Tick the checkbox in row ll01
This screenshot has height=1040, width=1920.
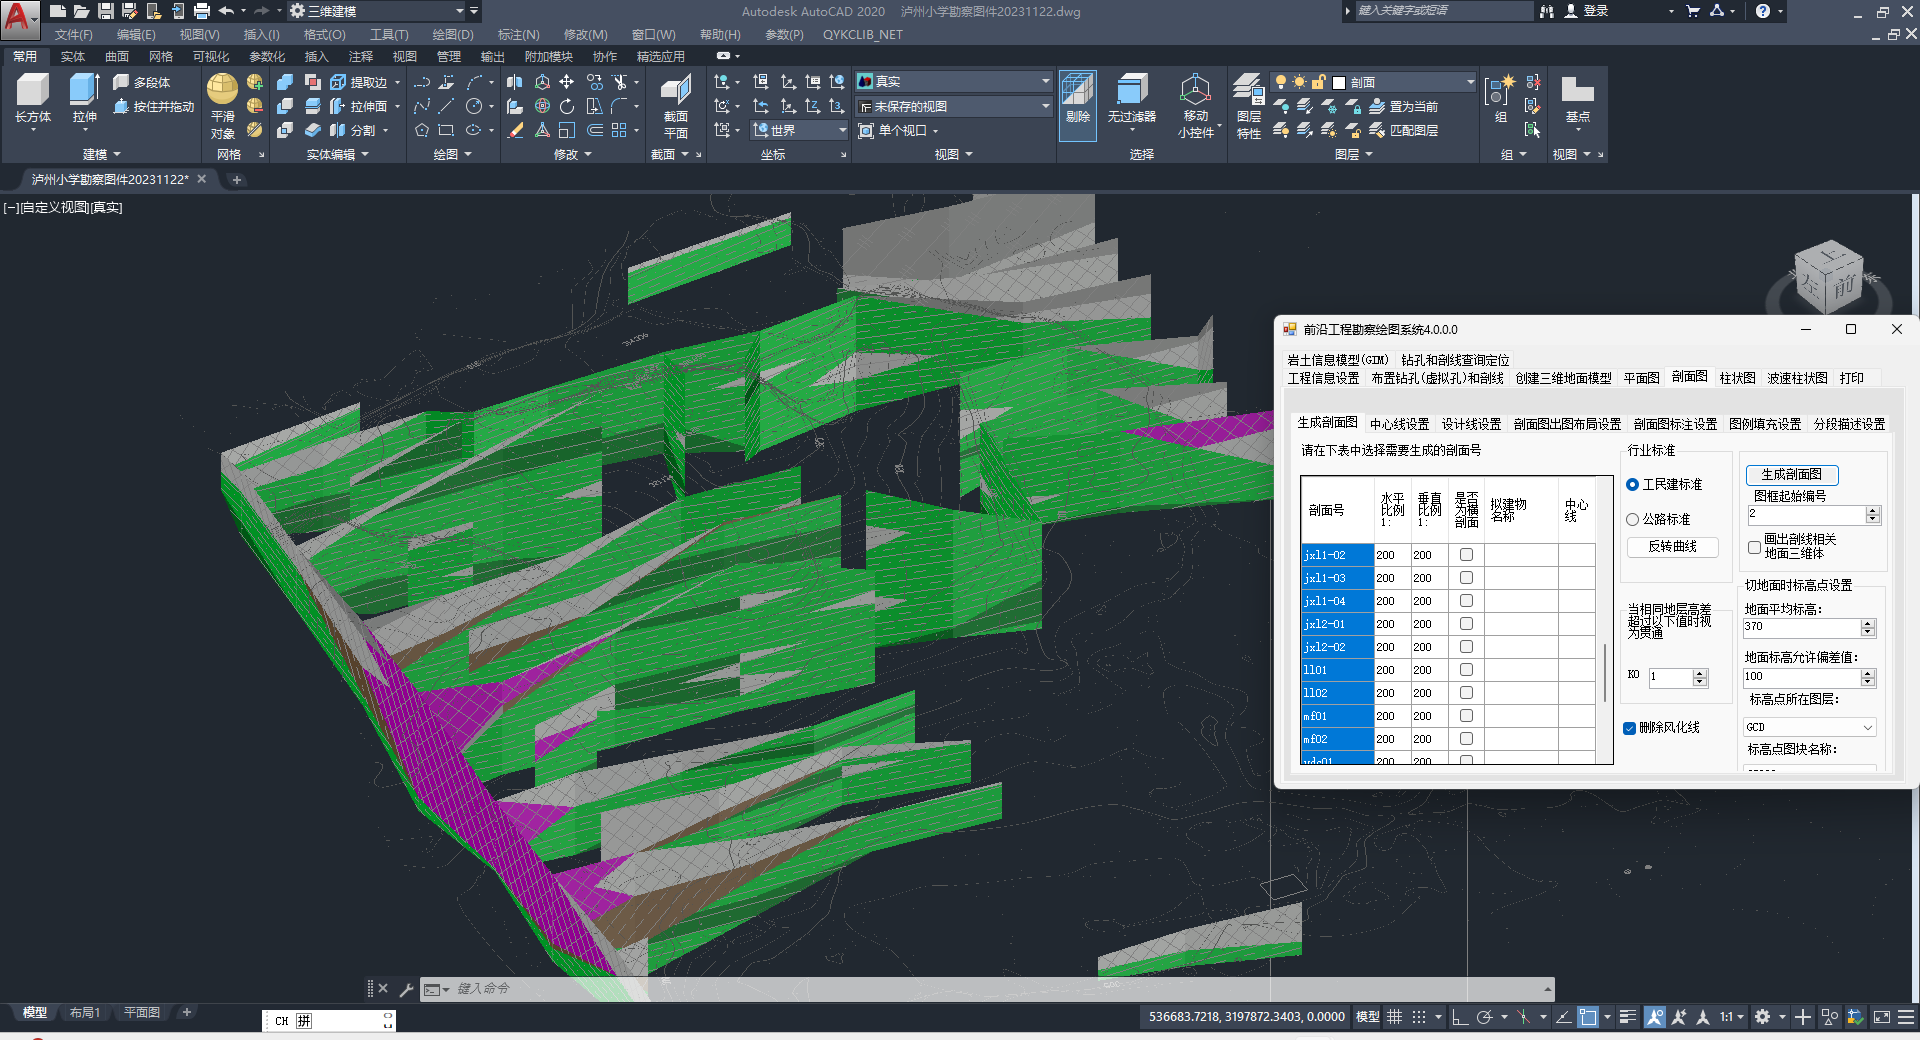(1466, 670)
